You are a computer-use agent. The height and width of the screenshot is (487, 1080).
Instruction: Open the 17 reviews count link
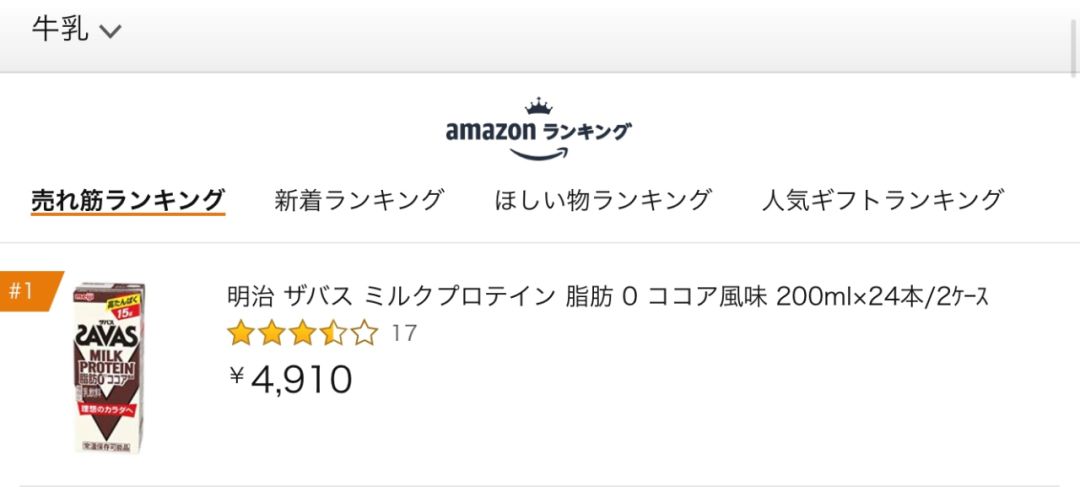click(x=404, y=333)
